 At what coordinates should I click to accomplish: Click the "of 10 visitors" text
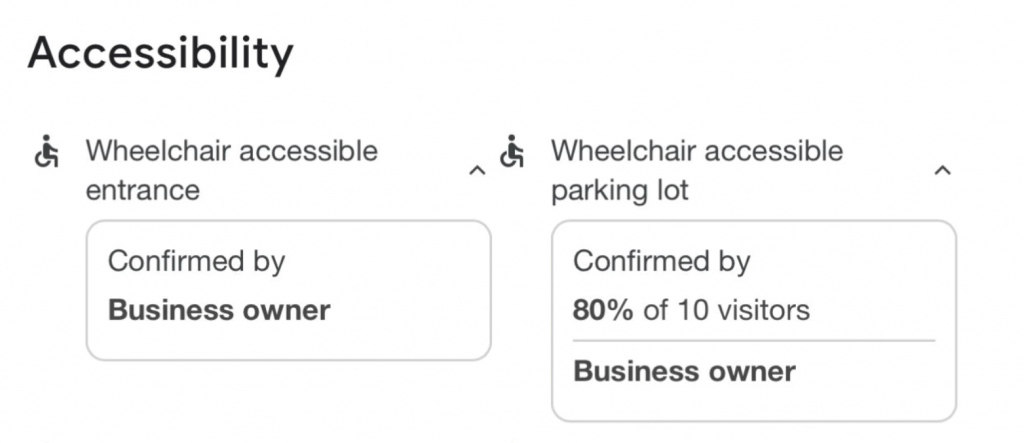tap(726, 310)
